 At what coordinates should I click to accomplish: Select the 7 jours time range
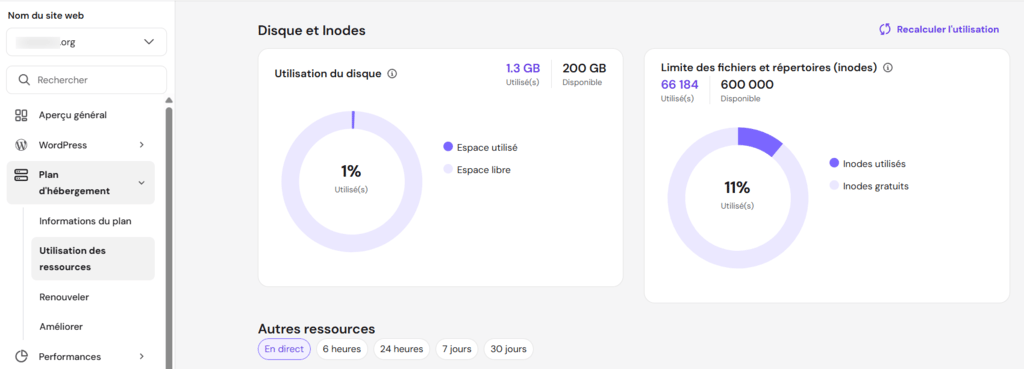456,349
